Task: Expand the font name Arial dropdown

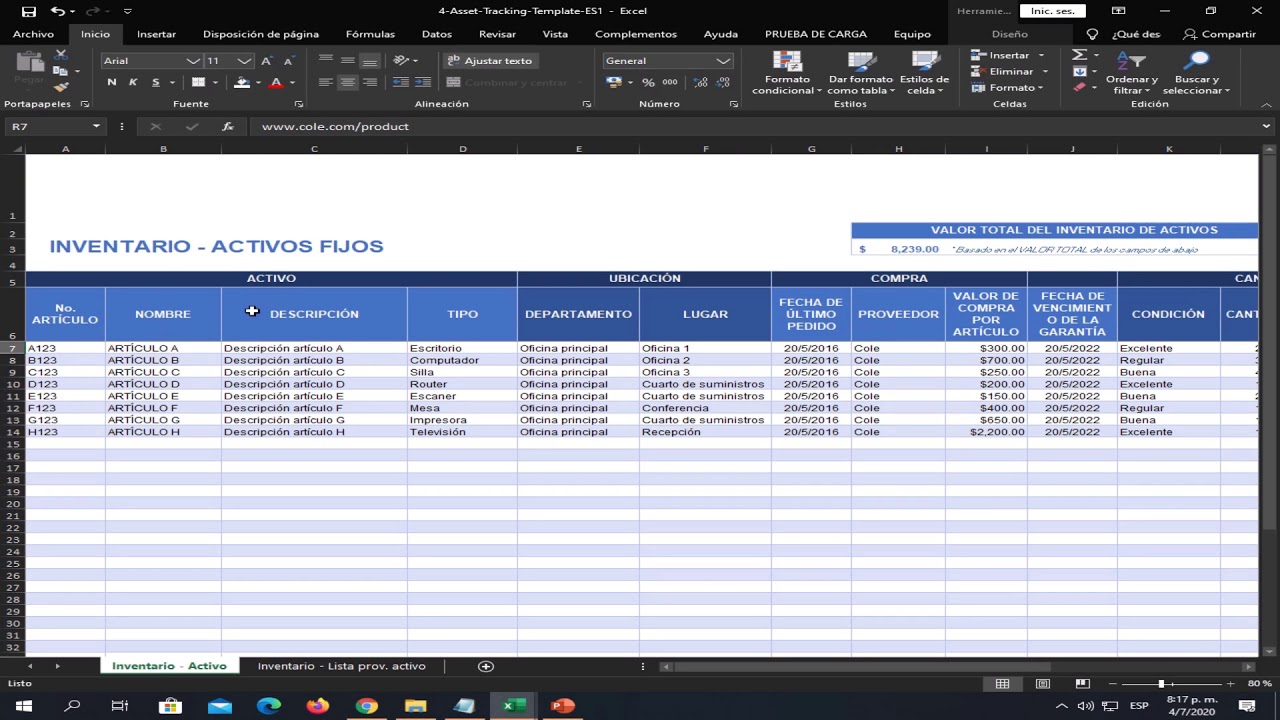Action: click(193, 61)
